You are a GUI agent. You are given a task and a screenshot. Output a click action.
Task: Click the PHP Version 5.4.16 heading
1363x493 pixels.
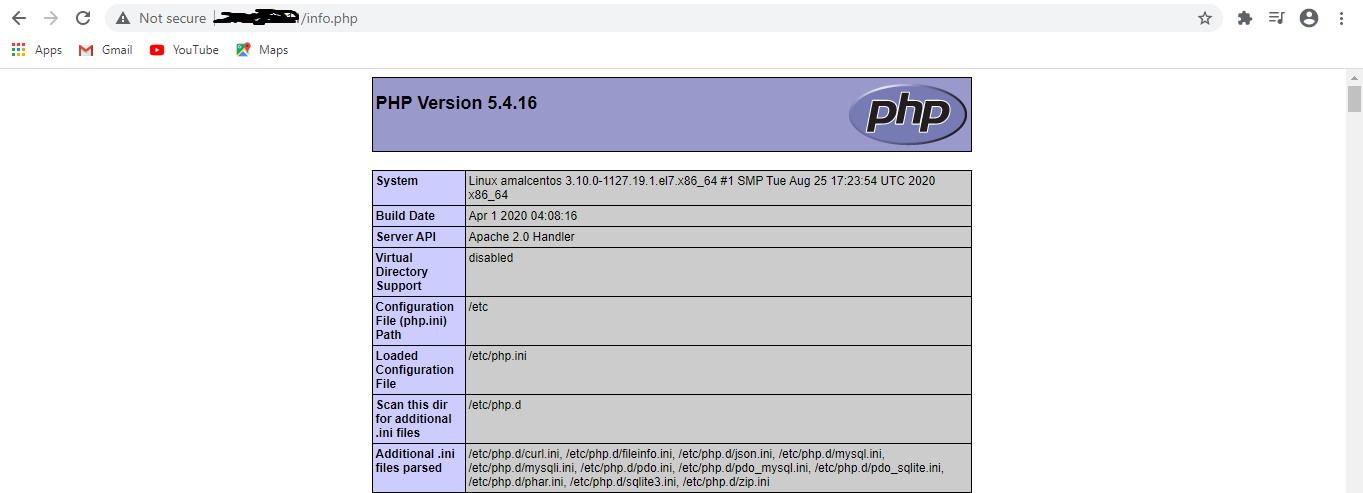[456, 103]
